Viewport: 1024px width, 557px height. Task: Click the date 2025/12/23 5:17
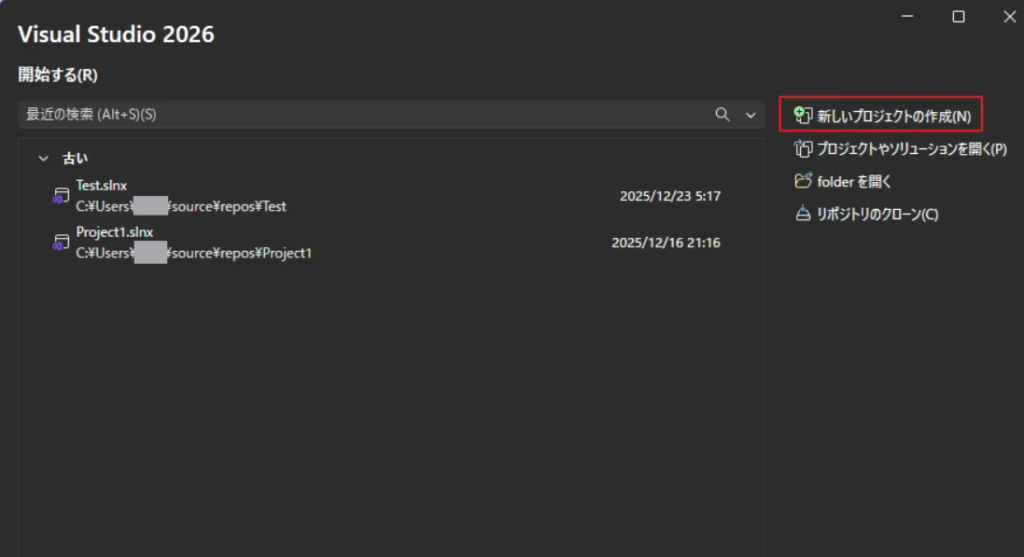pos(670,196)
